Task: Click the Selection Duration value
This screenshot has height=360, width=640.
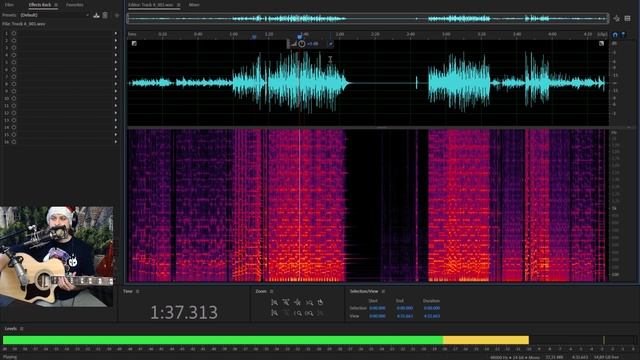Action: (x=432, y=308)
